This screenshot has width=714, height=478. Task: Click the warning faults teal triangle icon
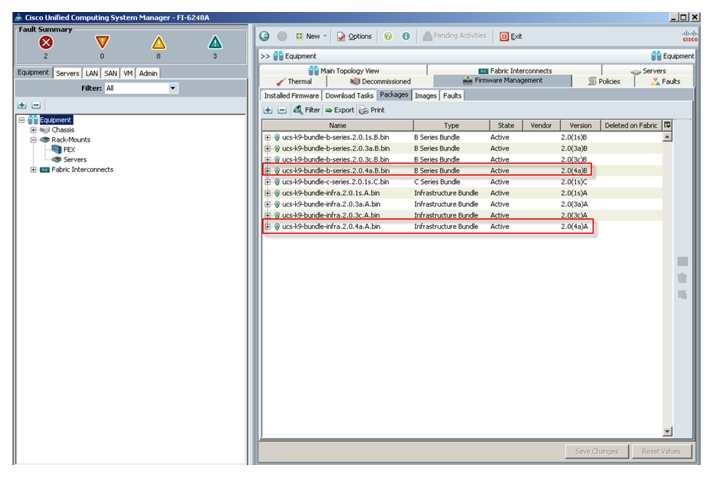tap(215, 43)
